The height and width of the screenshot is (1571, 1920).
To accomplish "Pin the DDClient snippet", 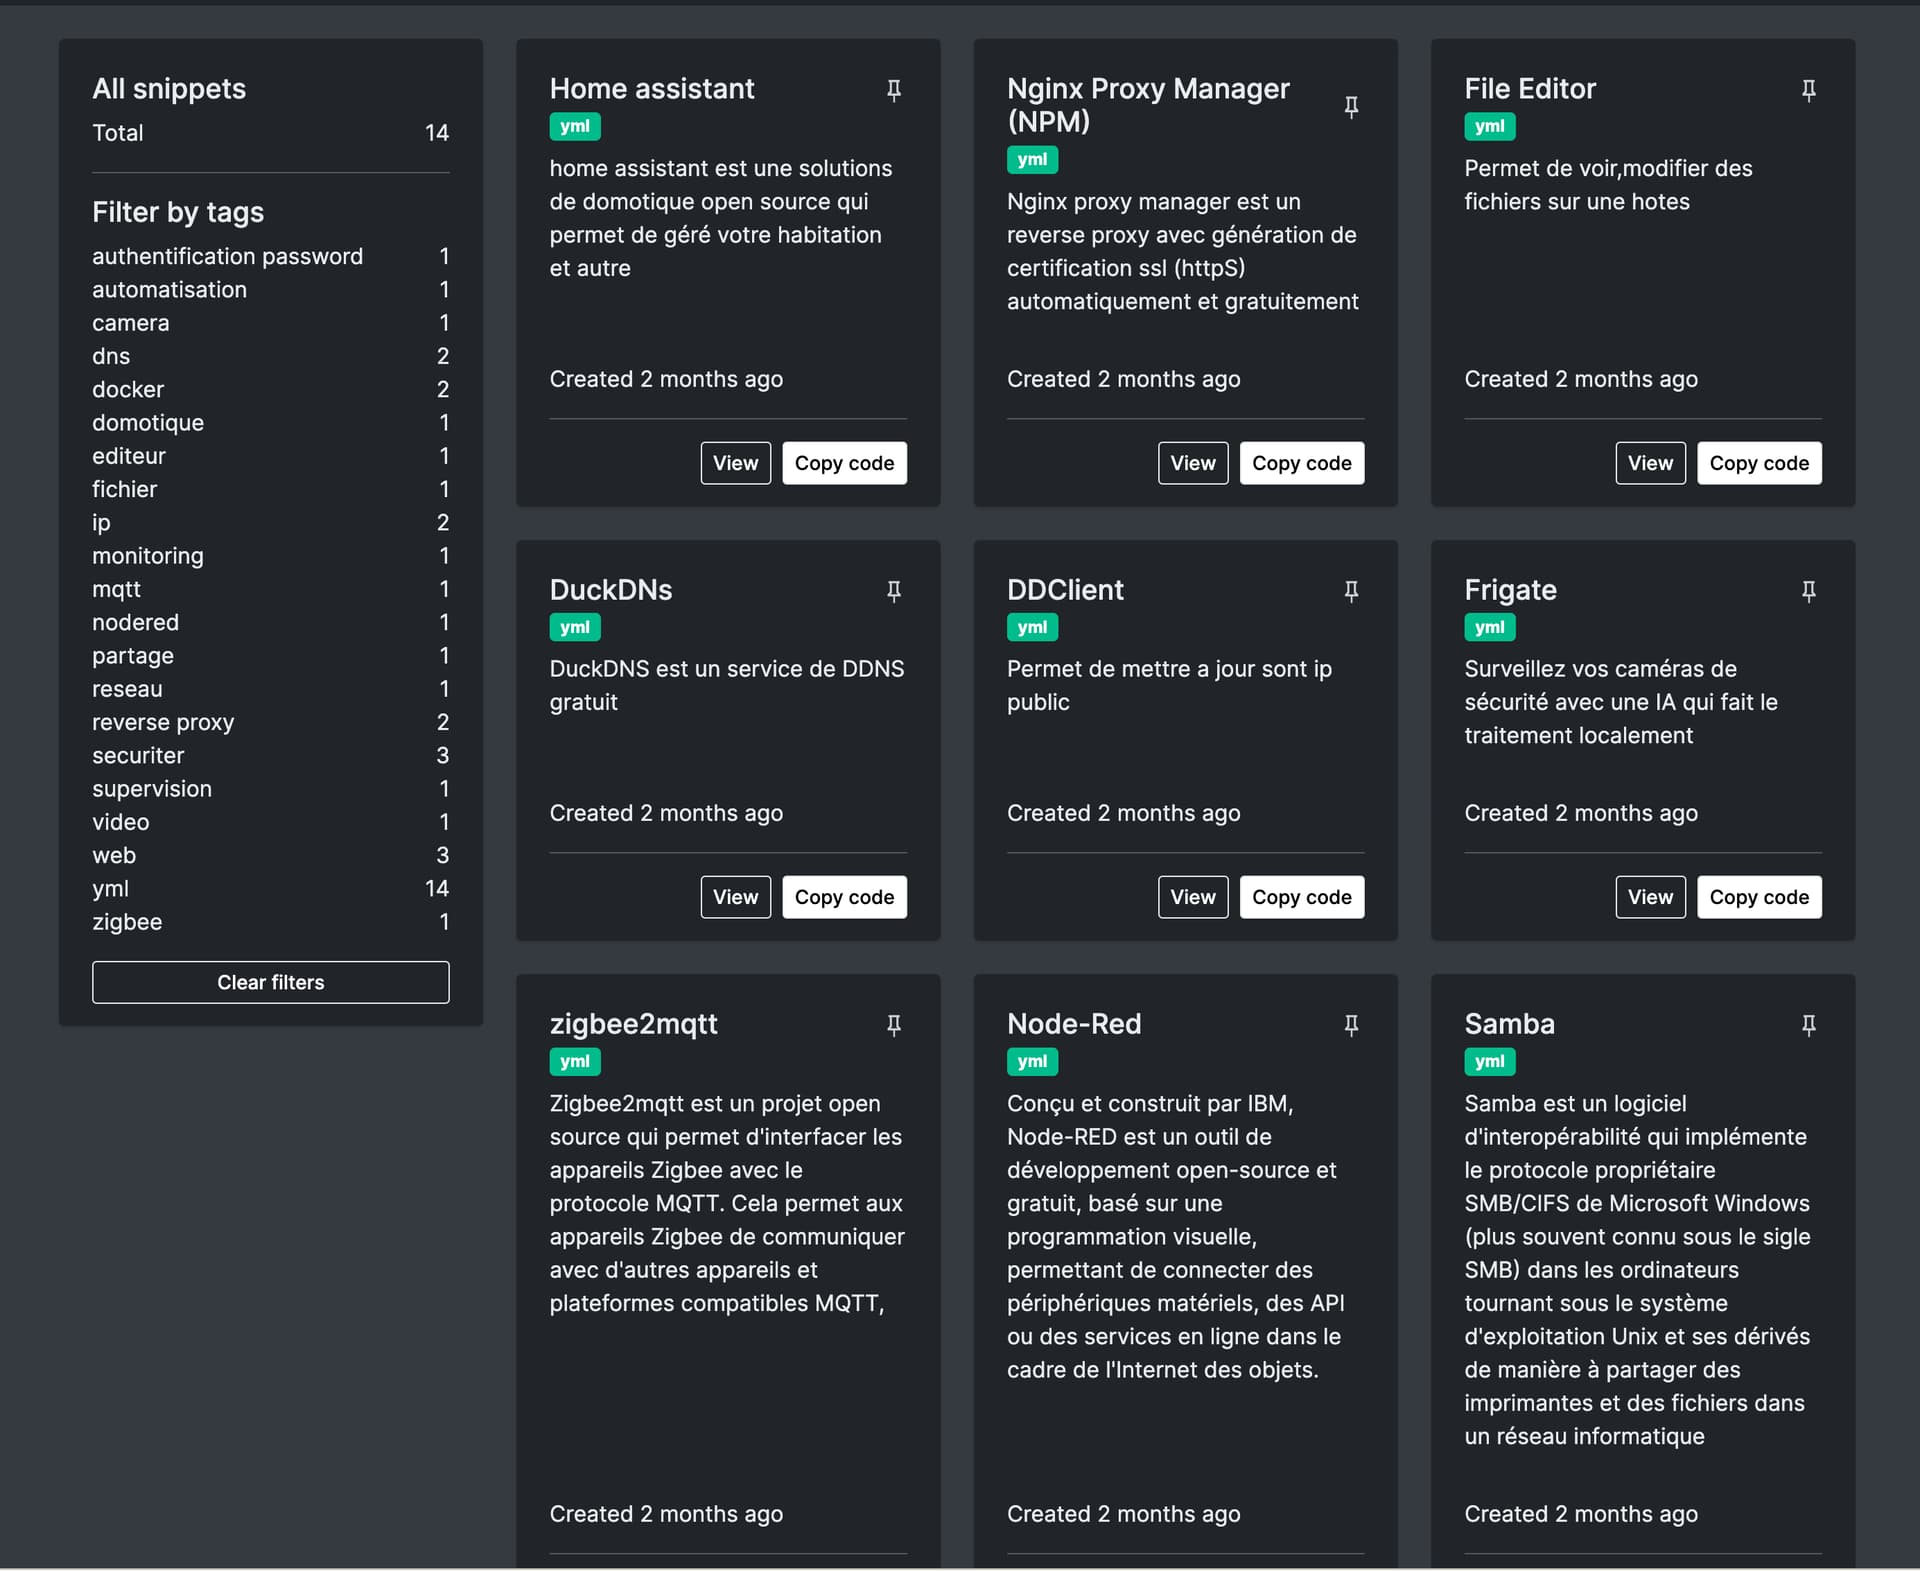I will point(1351,591).
